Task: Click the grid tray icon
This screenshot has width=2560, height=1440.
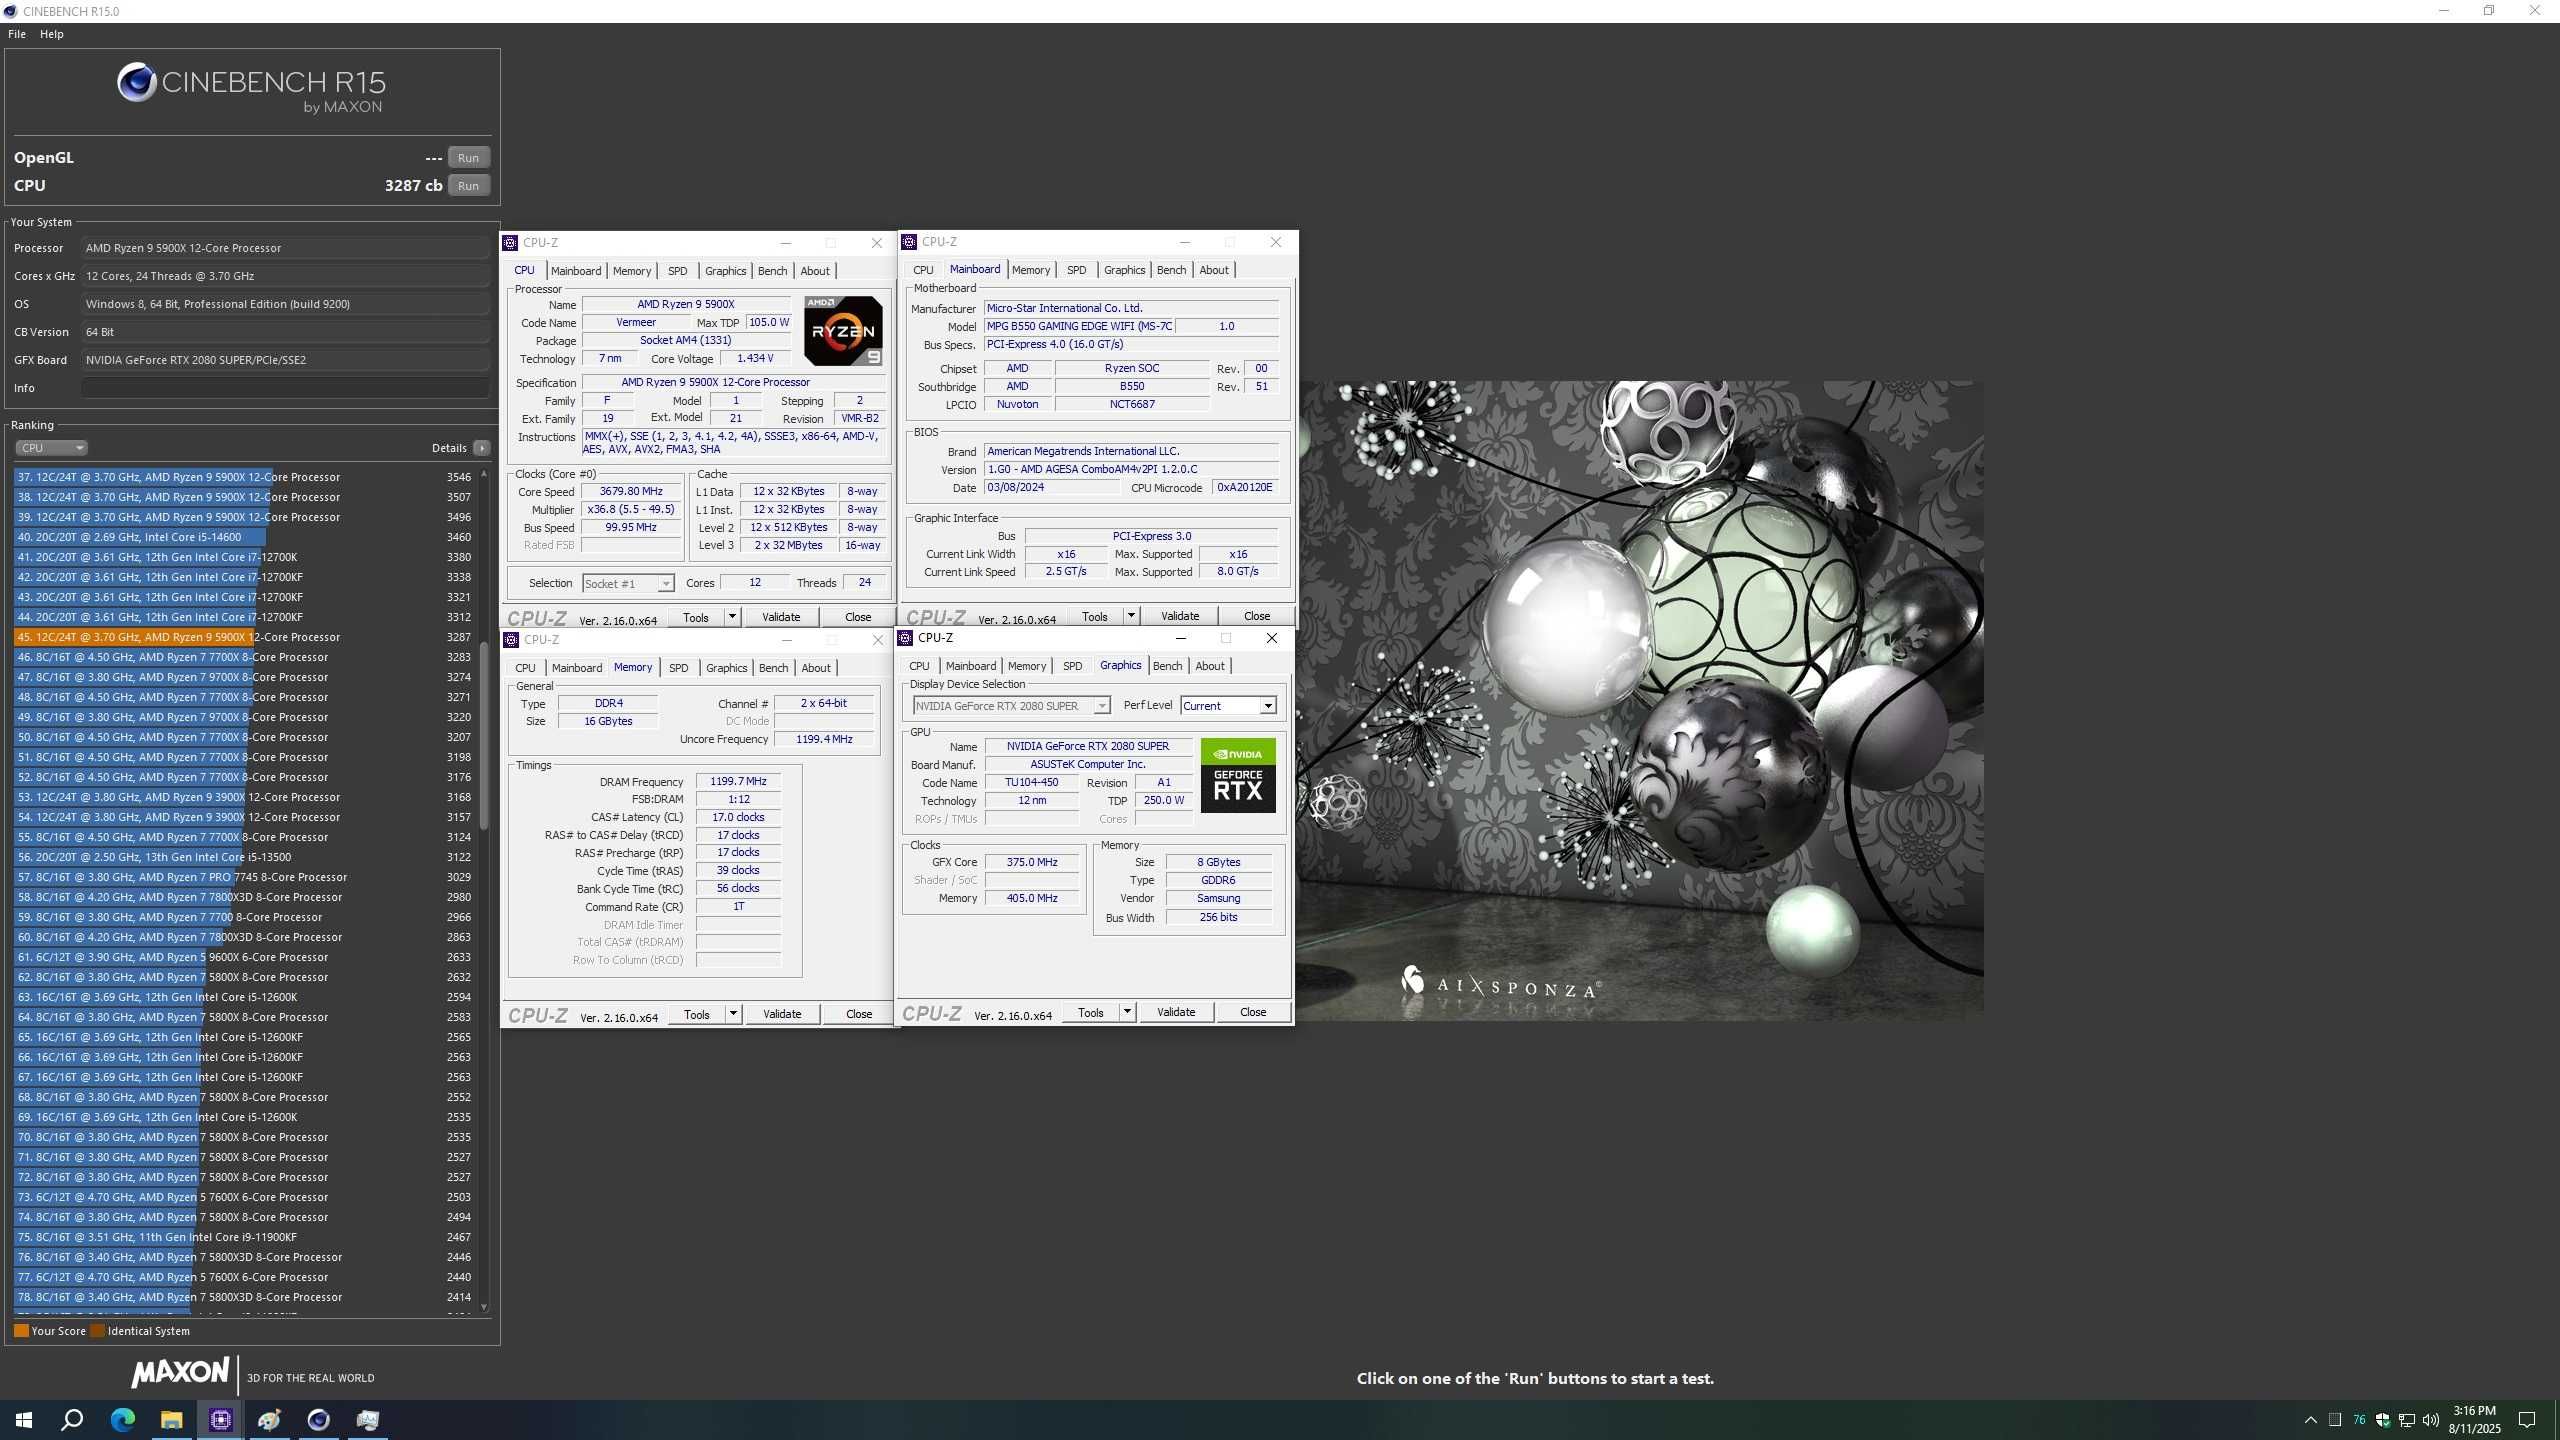Action: (x=2335, y=1420)
